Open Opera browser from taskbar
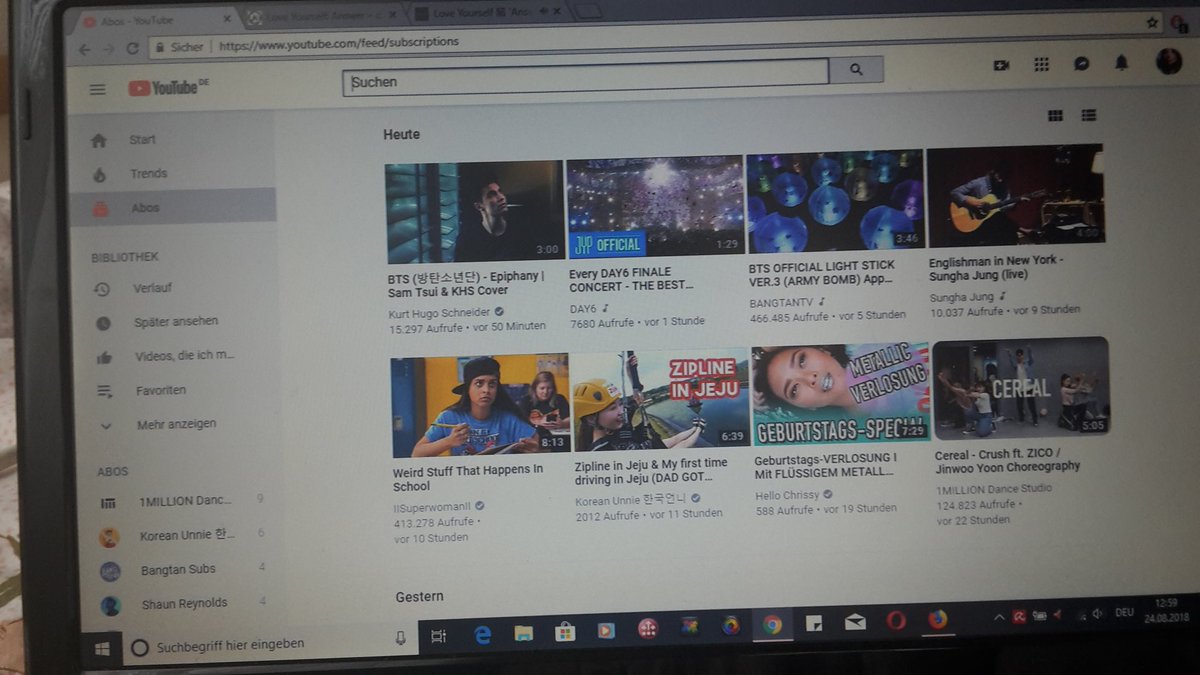Viewport: 1200px width, 675px height. (896, 621)
